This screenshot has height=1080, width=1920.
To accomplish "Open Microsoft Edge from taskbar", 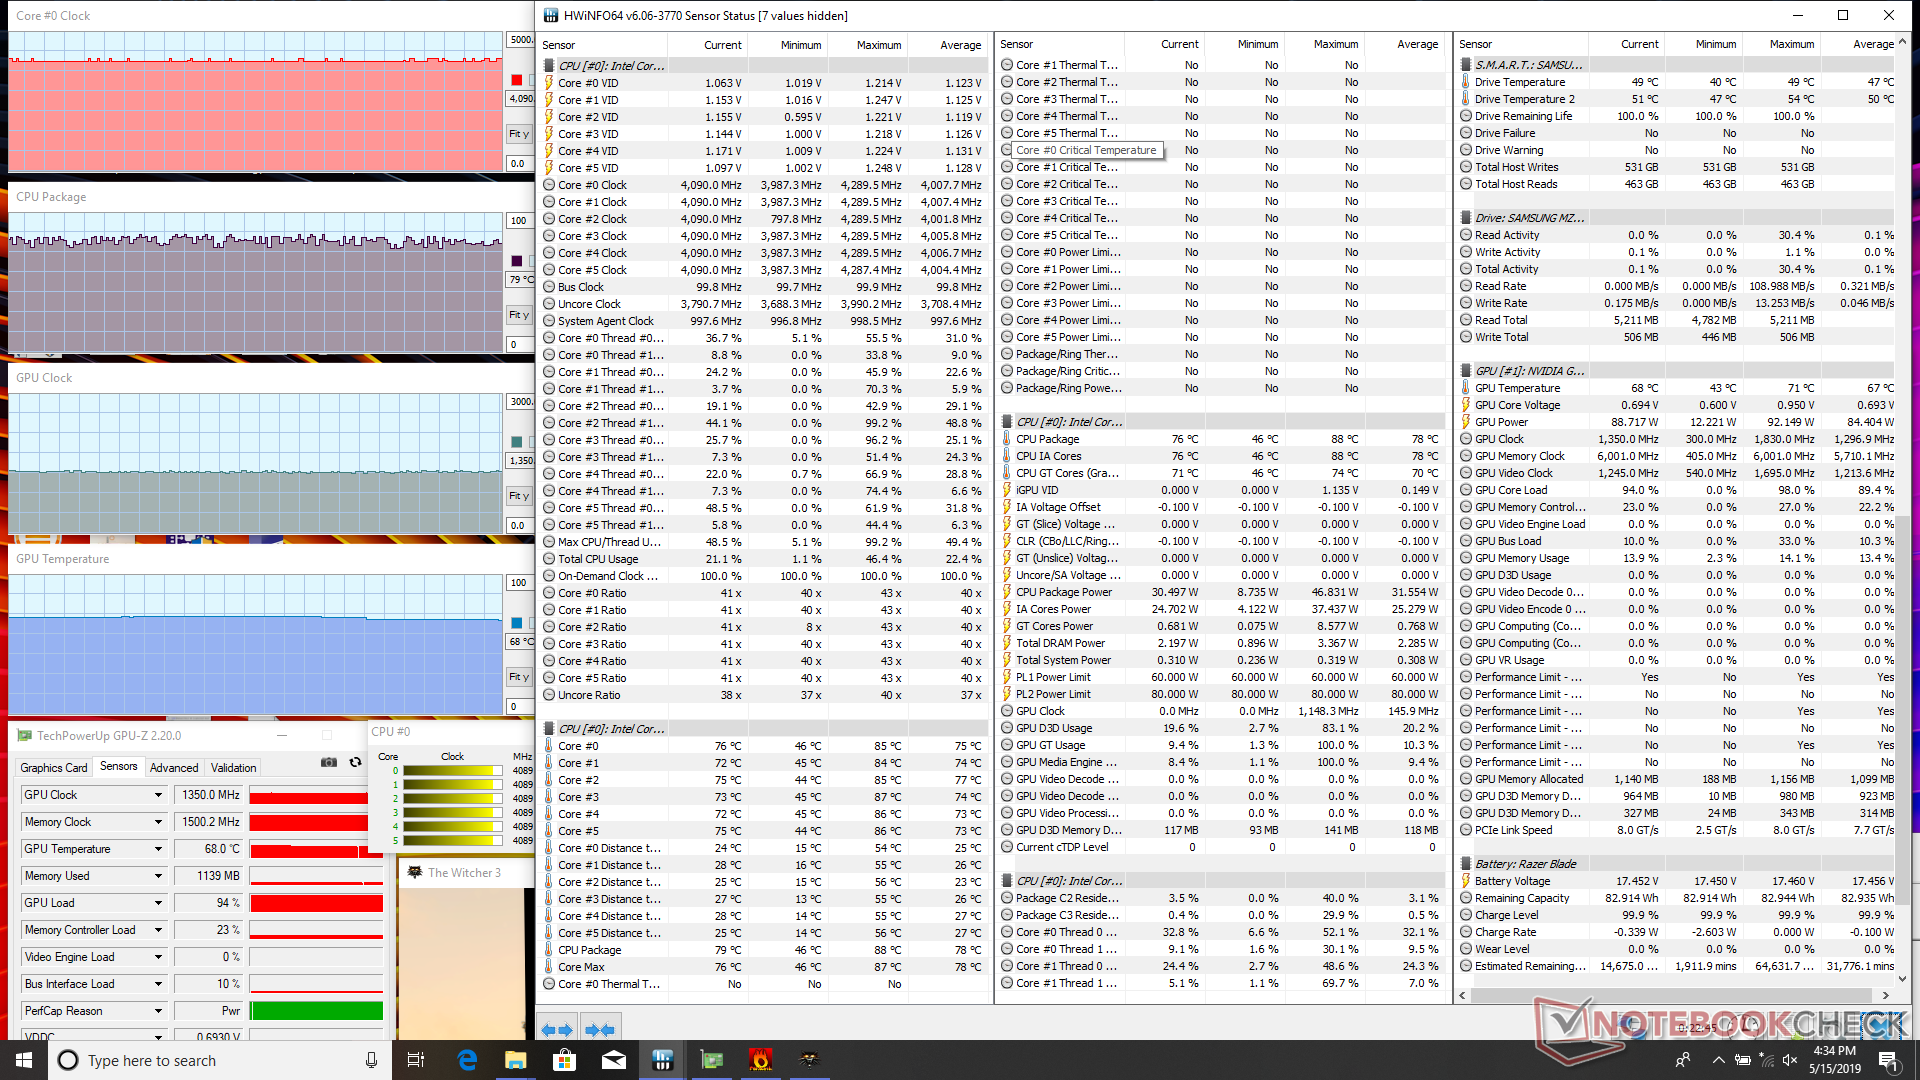I will point(467,1060).
